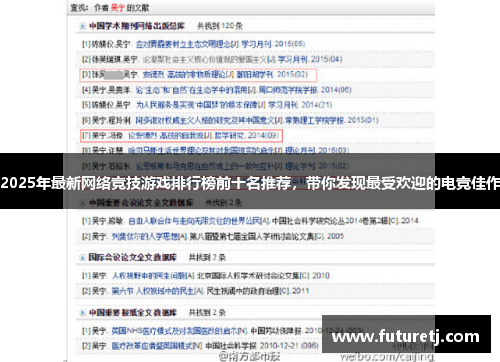
Task: Click authors 吴宁,冯琼 in row [7]
Action: click(107, 135)
